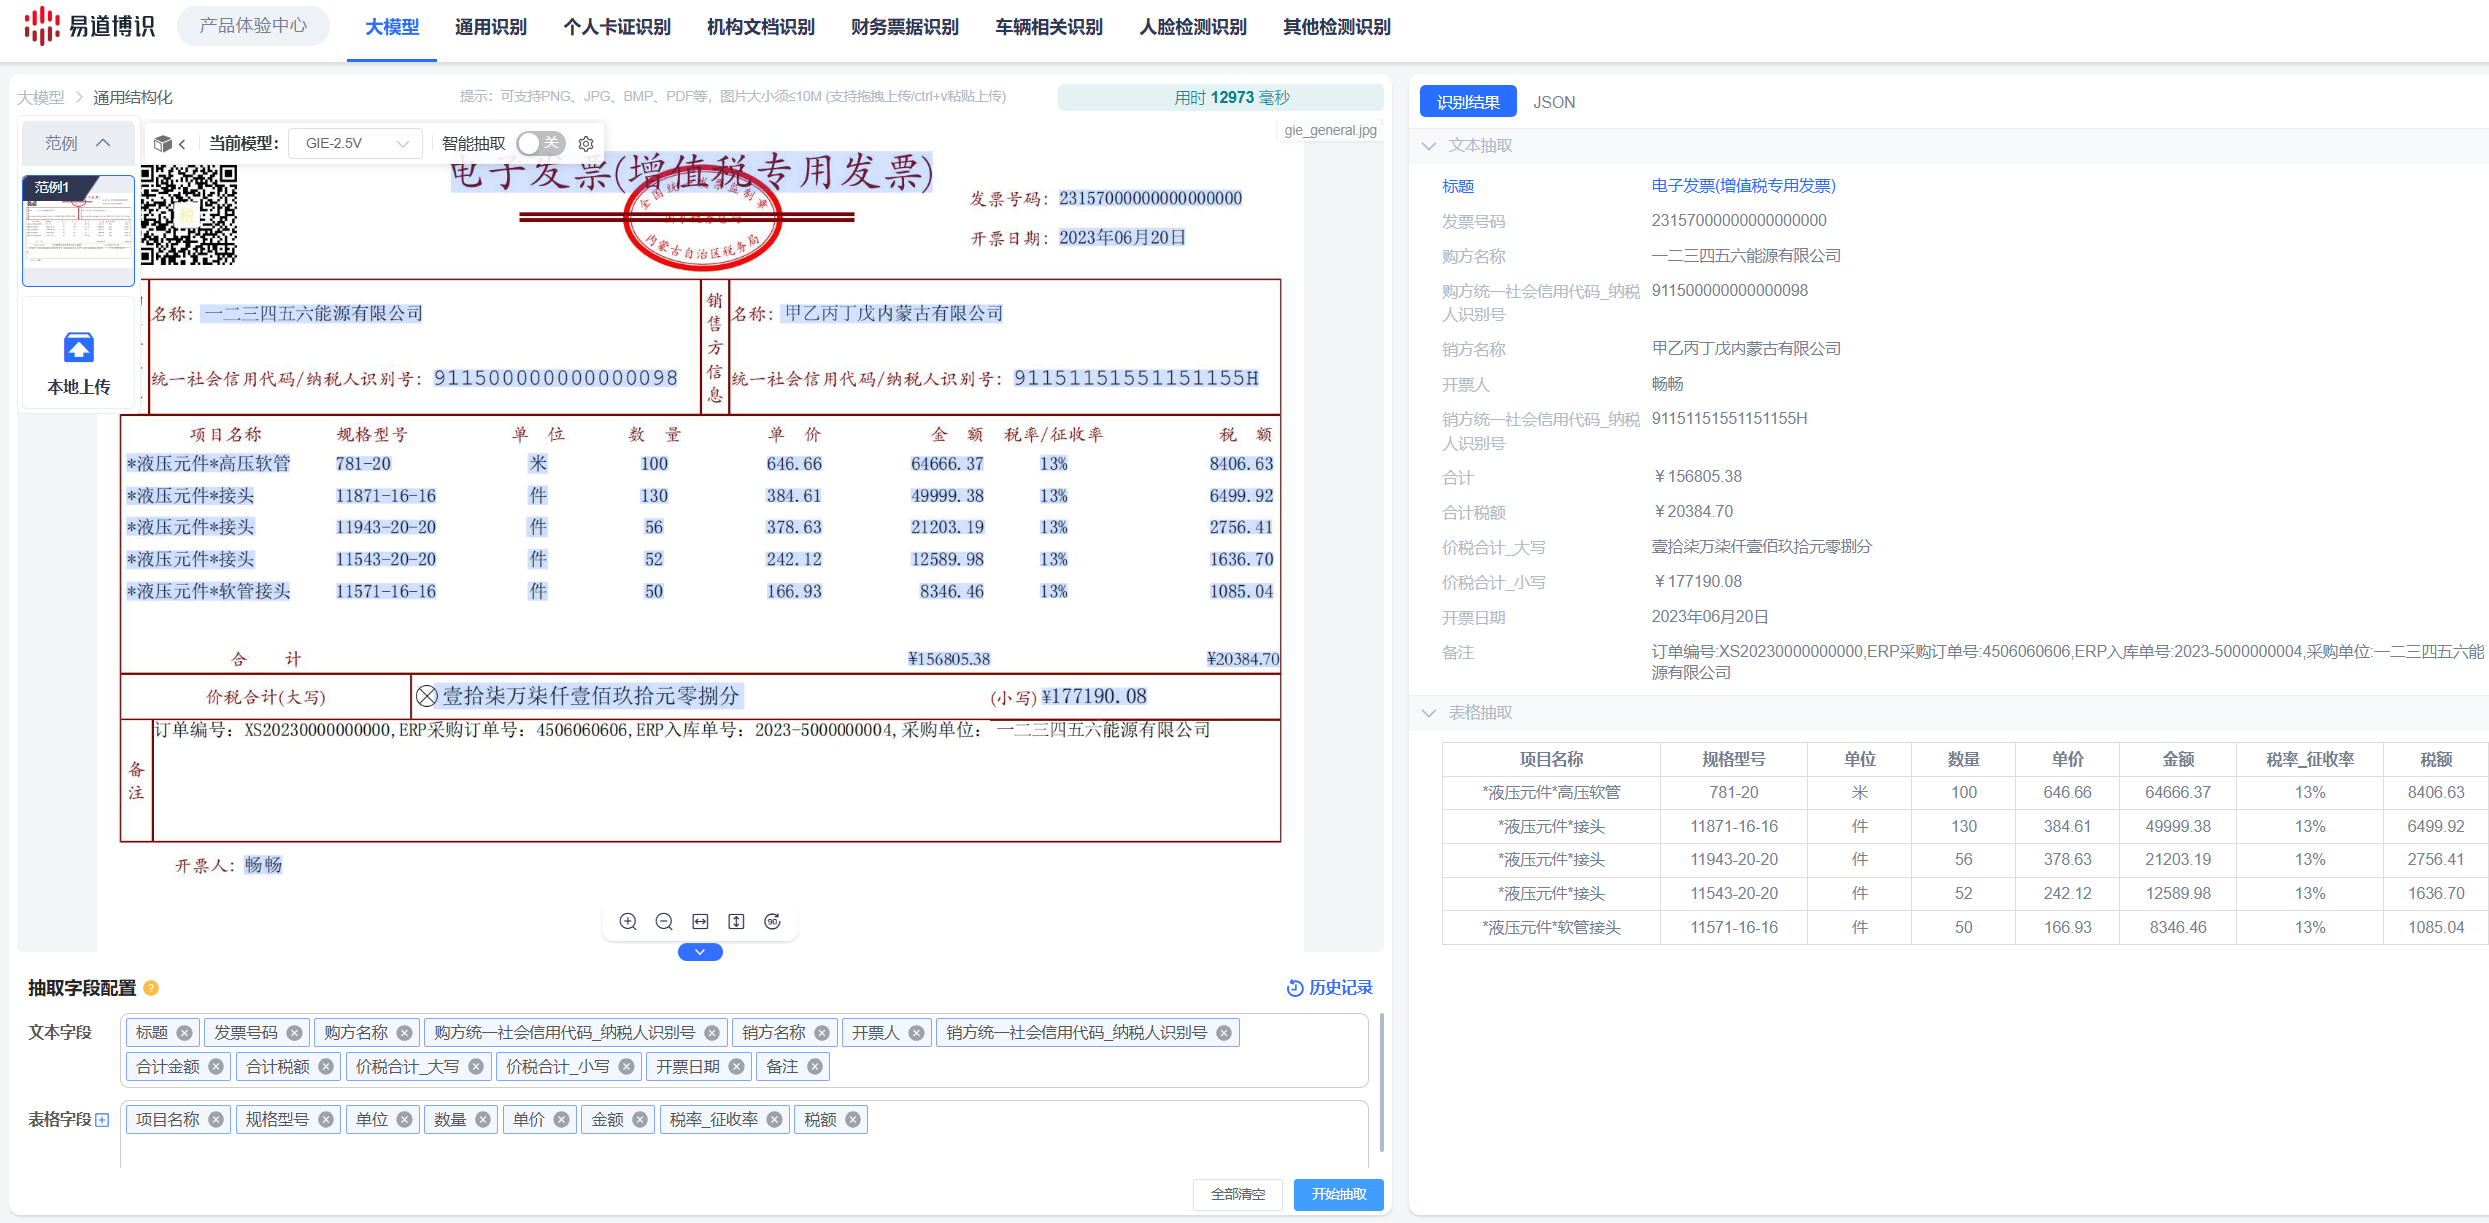Open 历史记录 history link

point(1329,988)
